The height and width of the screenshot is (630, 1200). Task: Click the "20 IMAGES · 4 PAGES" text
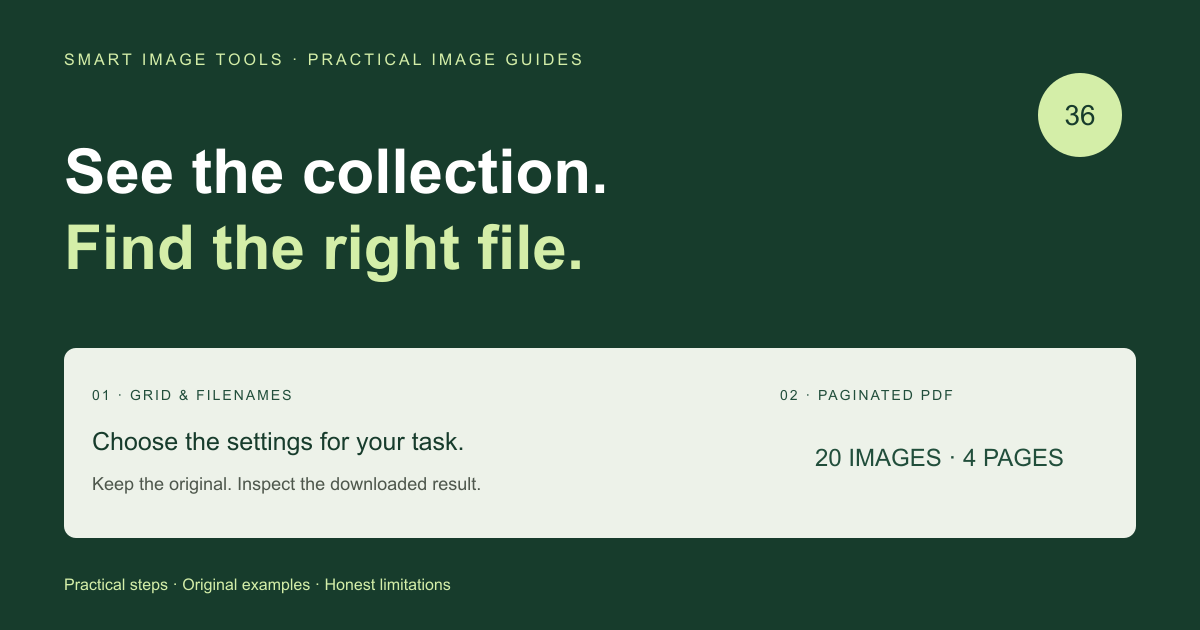pos(939,458)
